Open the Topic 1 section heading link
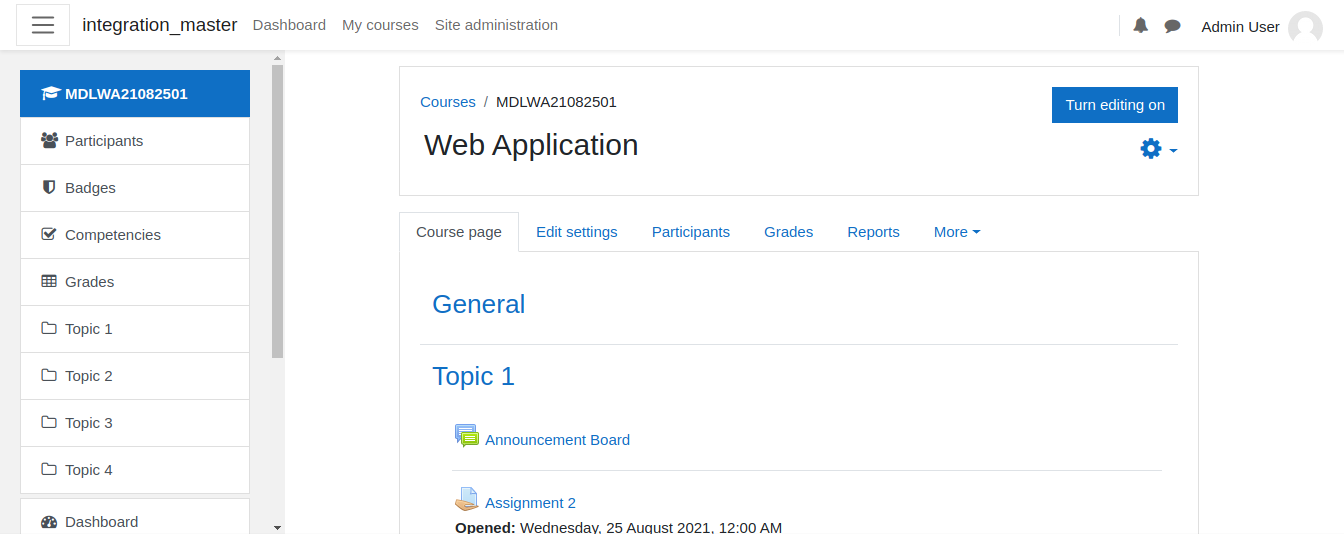The image size is (1344, 534). click(x=473, y=376)
